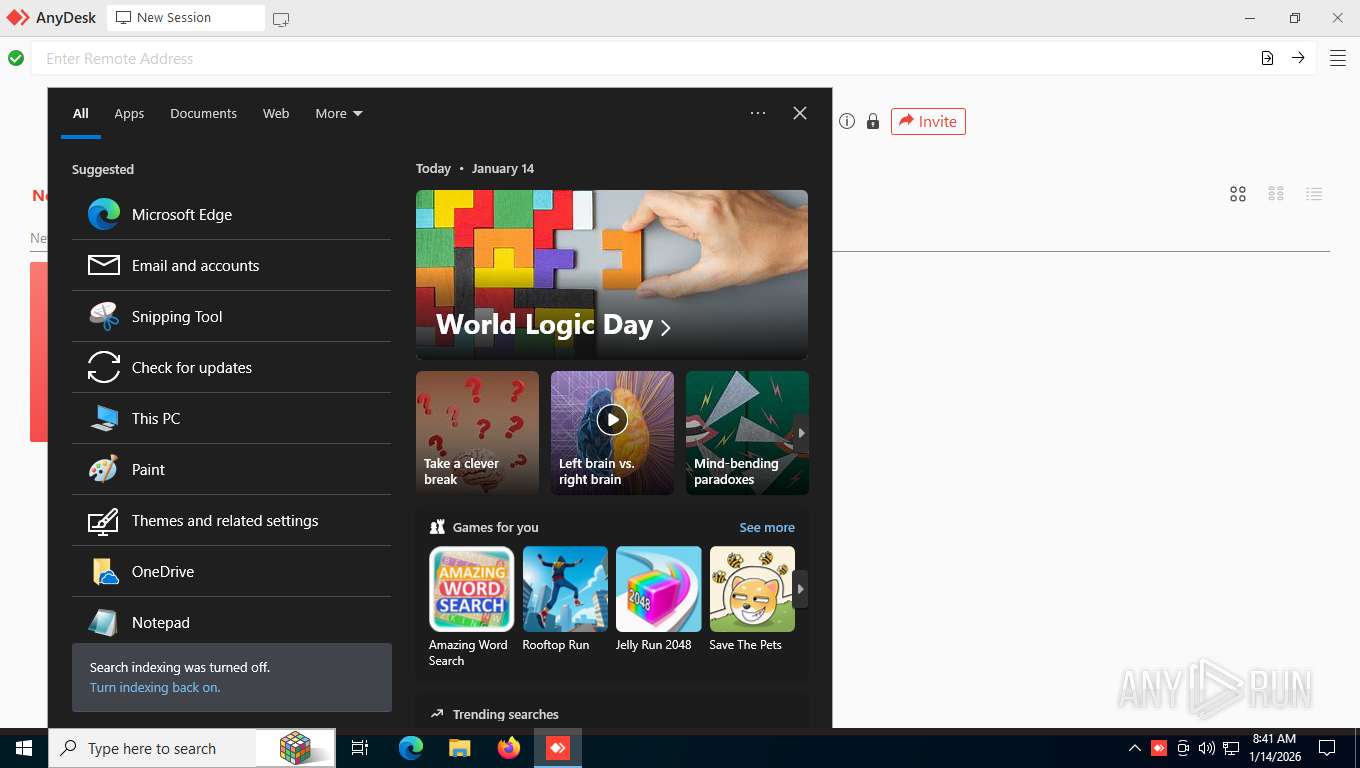
Task: Click Games for you heading
Action: pos(495,527)
